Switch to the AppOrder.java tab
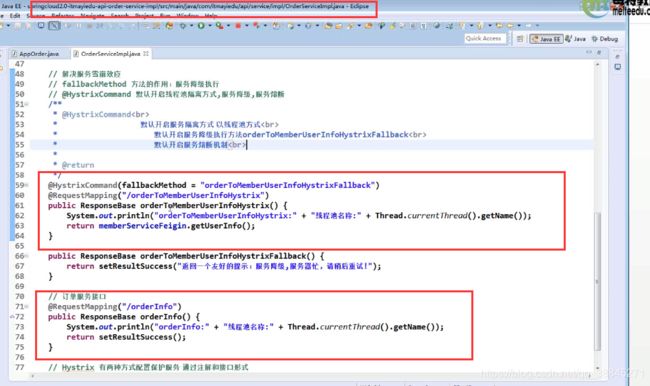 (36, 53)
